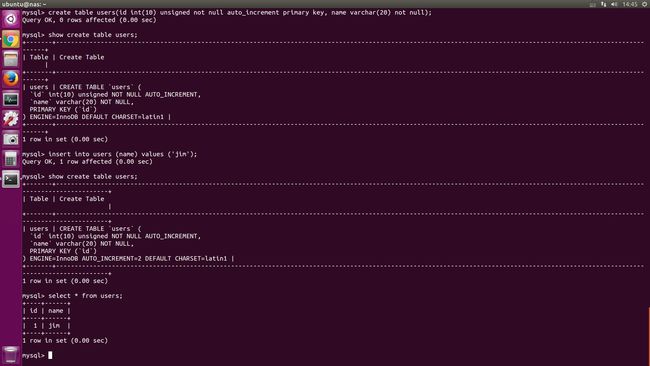Open the Ubuntu Dash search launcher
Viewport: 650px width, 366px height.
[x=11, y=19]
